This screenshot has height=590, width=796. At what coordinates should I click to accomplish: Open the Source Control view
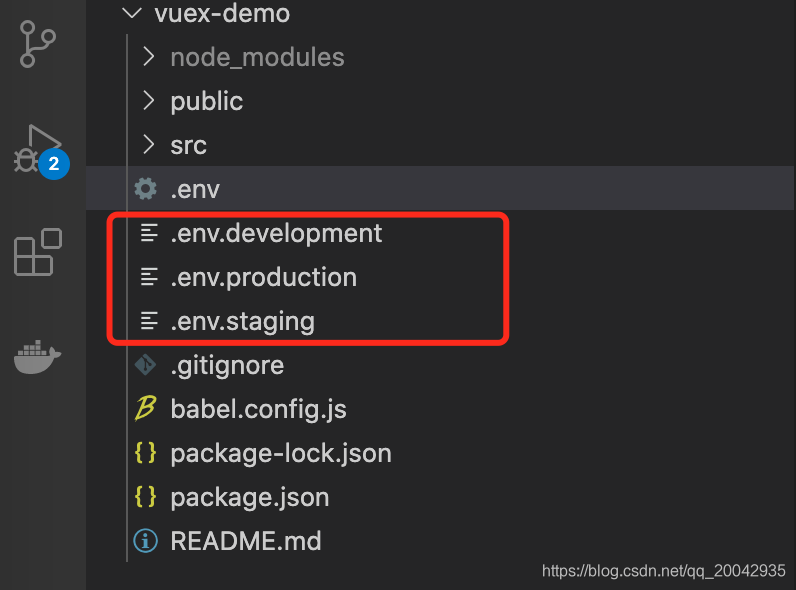38,45
